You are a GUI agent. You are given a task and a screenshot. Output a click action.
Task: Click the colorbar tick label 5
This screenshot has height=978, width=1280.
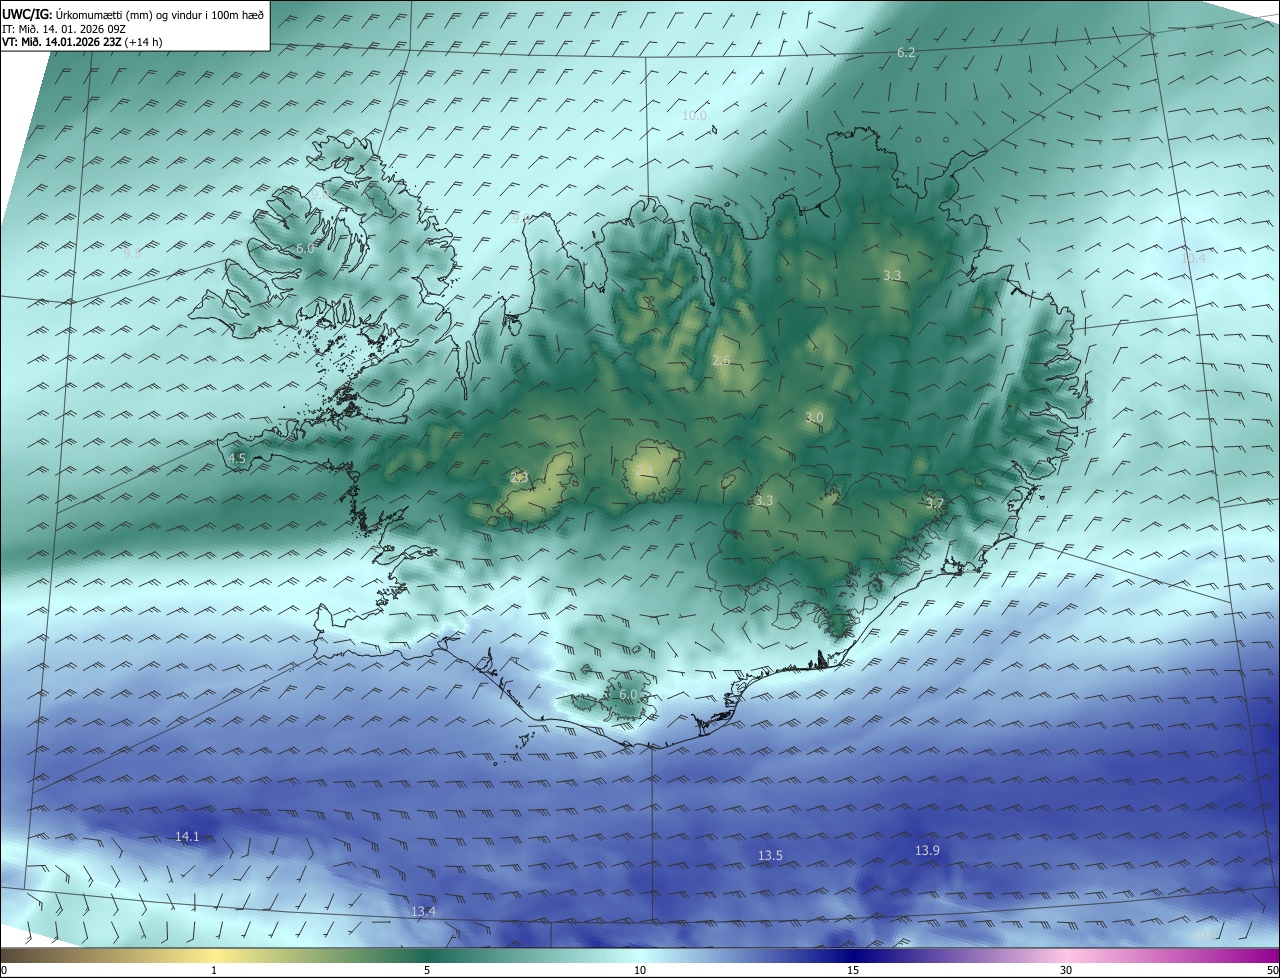[x=427, y=970]
